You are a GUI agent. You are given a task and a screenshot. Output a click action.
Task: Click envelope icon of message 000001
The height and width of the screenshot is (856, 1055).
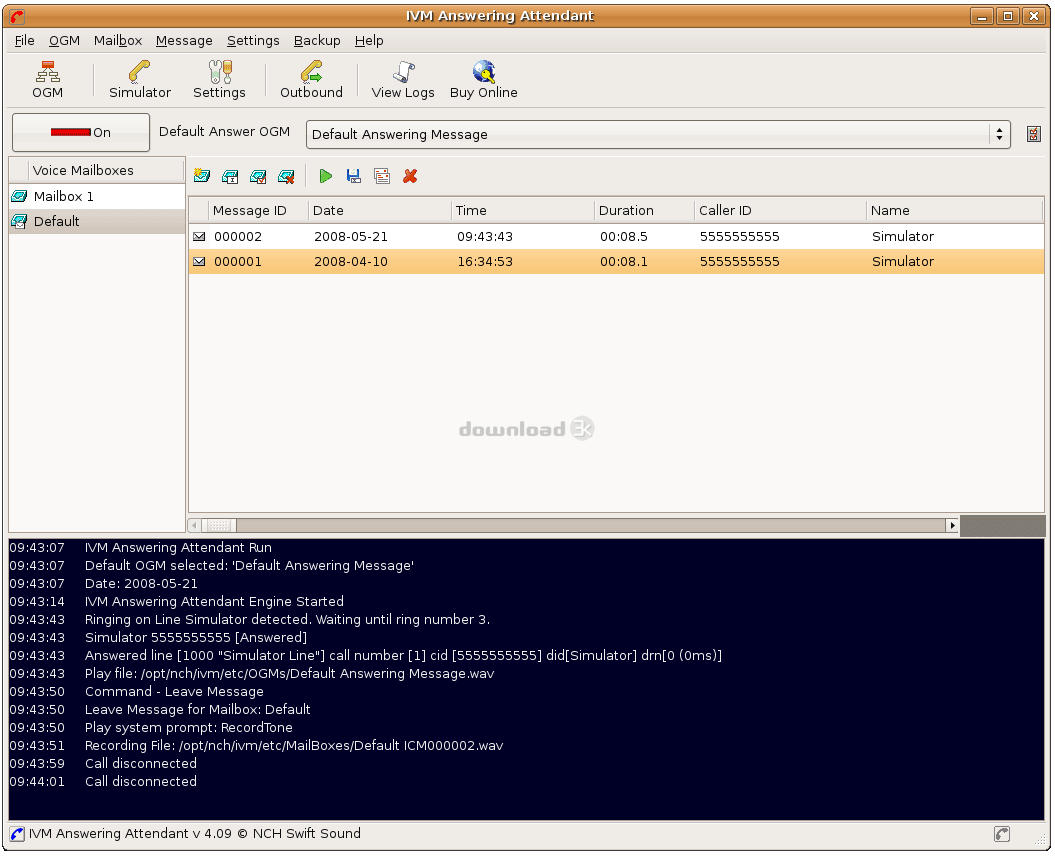click(199, 262)
